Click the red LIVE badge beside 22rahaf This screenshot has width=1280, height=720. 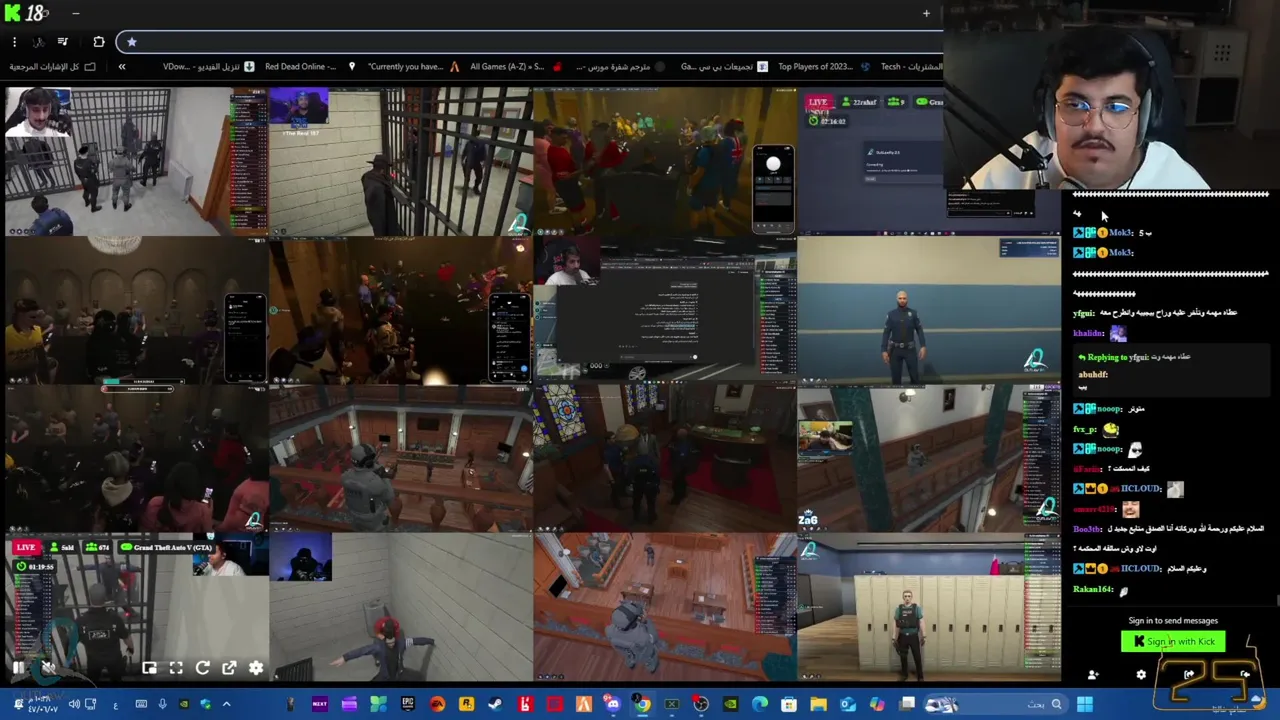pyautogui.click(x=818, y=102)
